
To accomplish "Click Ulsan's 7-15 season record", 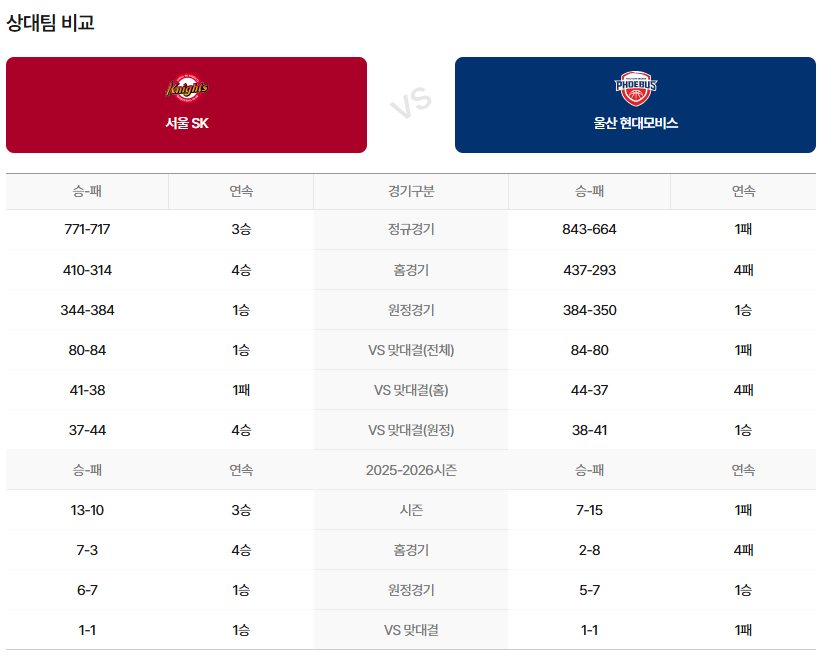I will coord(589,510).
